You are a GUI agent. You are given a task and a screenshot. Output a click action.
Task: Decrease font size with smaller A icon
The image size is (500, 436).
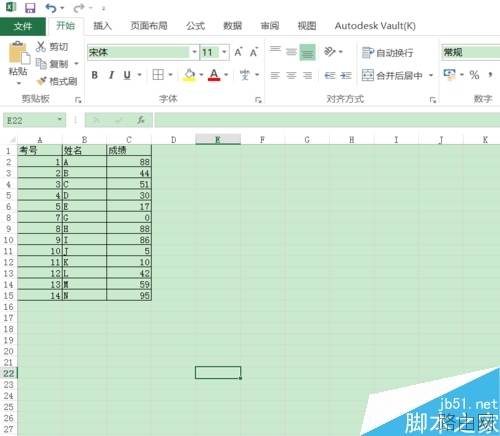pyautogui.click(x=254, y=52)
